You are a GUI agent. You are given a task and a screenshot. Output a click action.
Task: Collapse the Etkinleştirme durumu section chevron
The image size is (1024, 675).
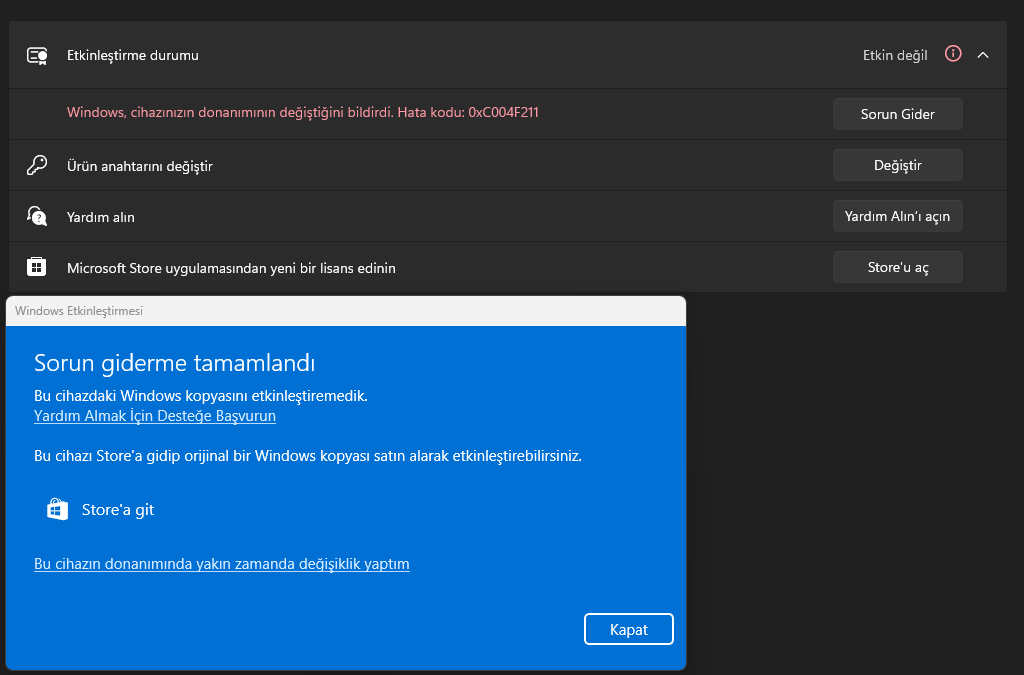[x=983, y=55]
